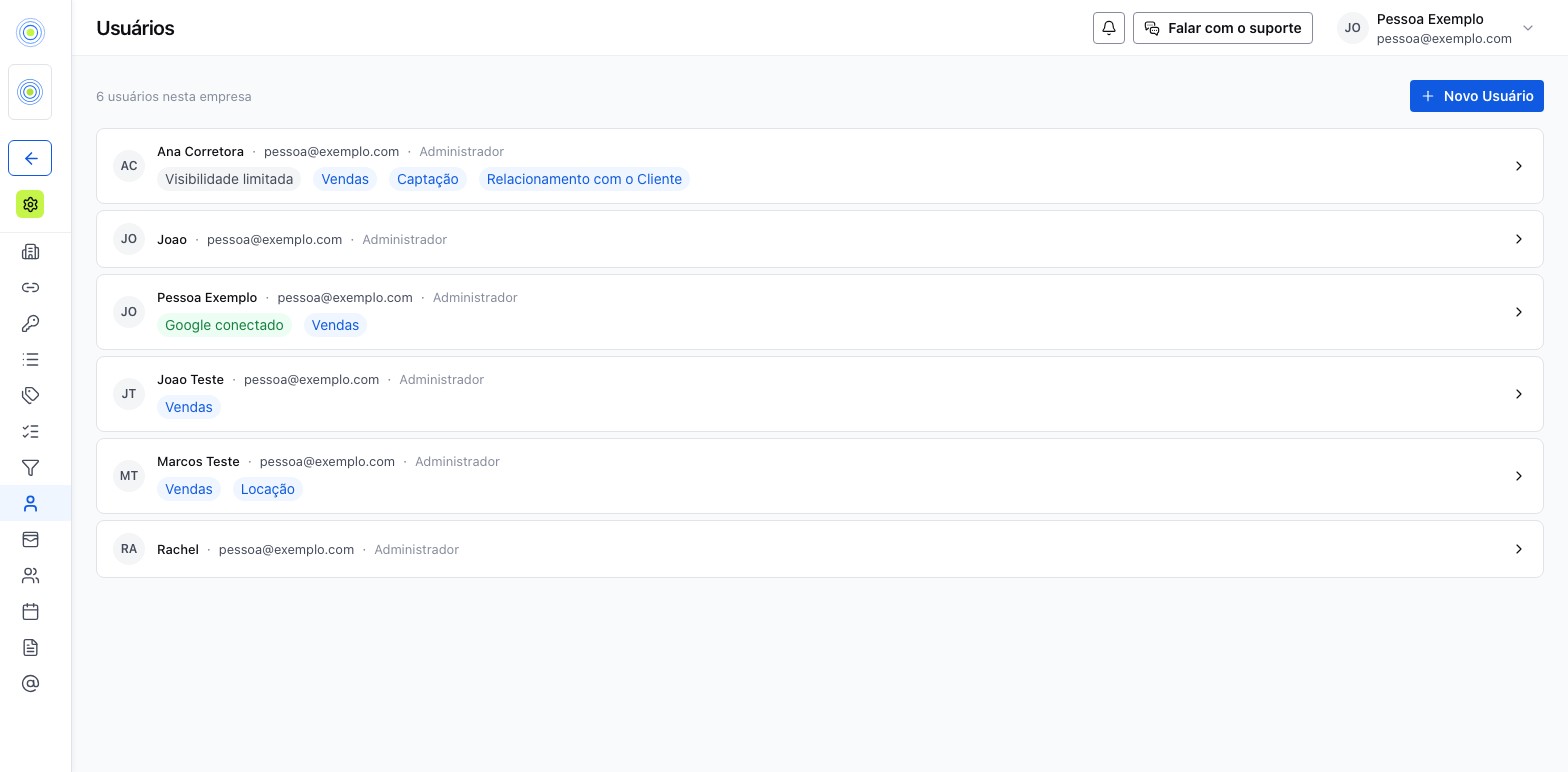Click the back arrow button in sidebar

pos(30,158)
